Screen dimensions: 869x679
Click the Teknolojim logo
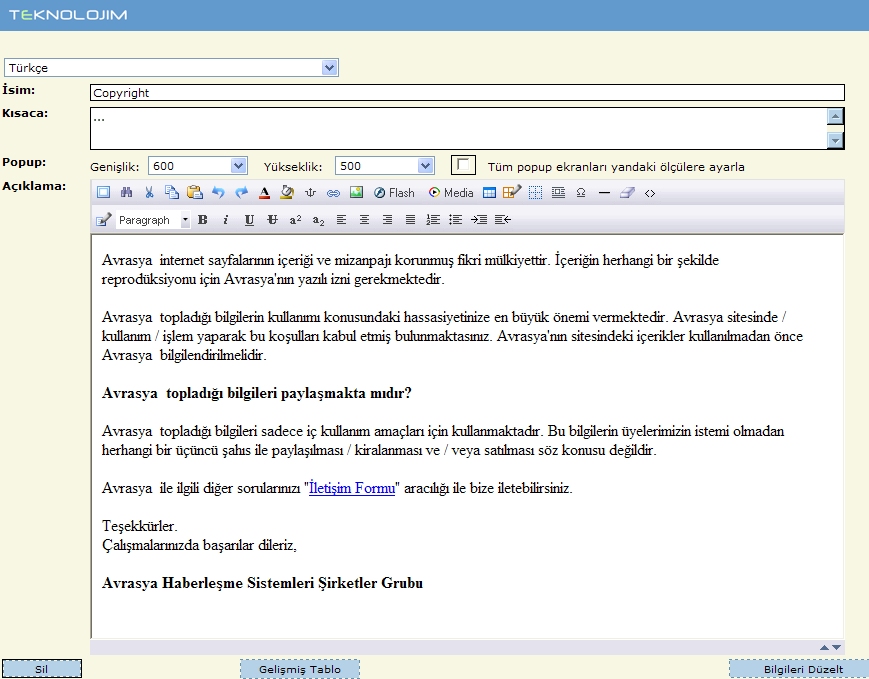tap(68, 15)
